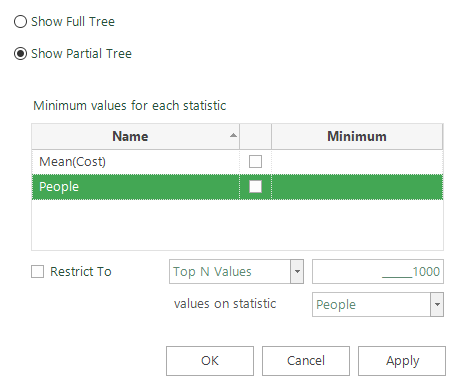Open the values on statistic People dropdown
Image resolution: width=451 pixels, height=384 pixels.
coord(378,304)
